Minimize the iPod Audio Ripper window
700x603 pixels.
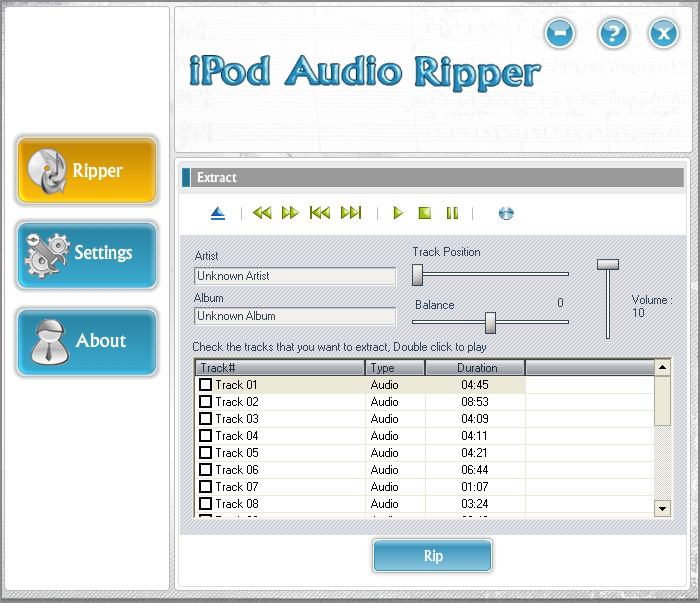[x=560, y=33]
